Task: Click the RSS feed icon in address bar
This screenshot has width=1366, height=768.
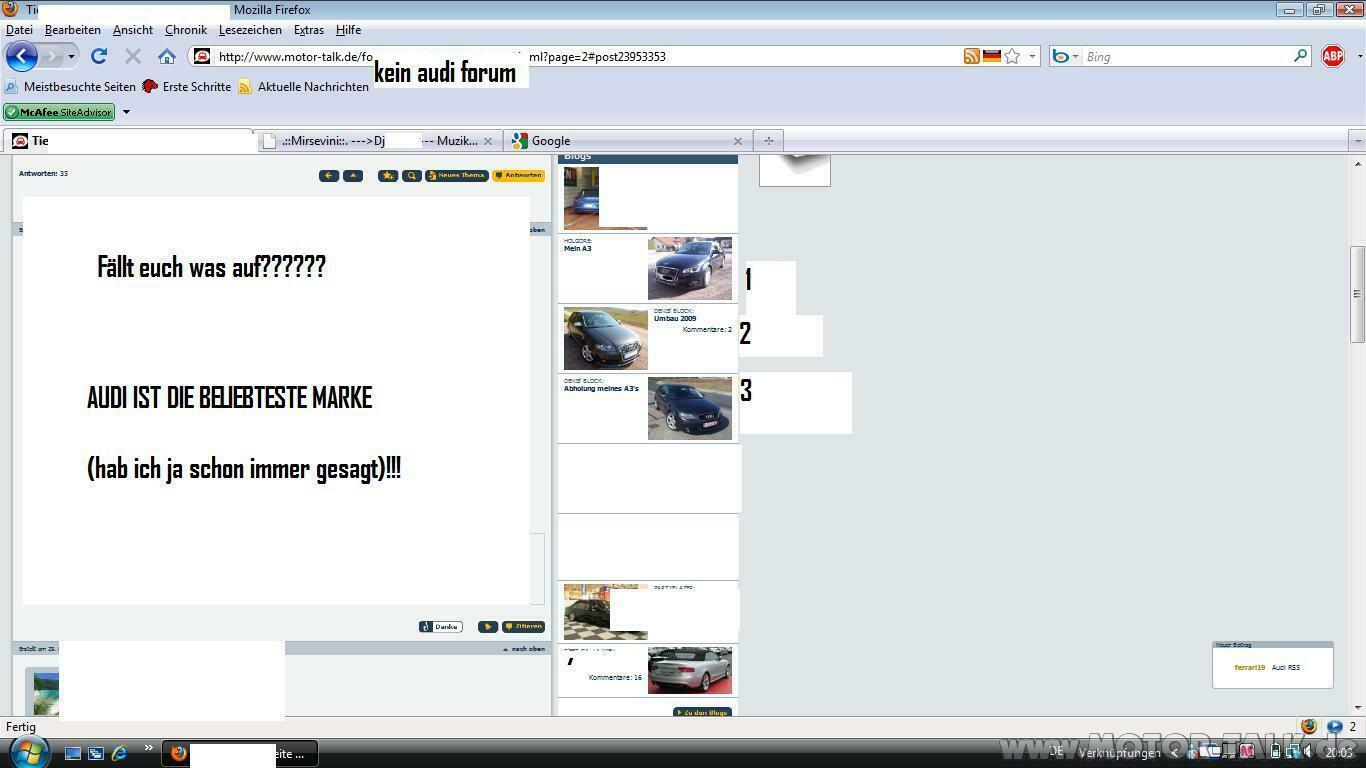Action: [971, 56]
